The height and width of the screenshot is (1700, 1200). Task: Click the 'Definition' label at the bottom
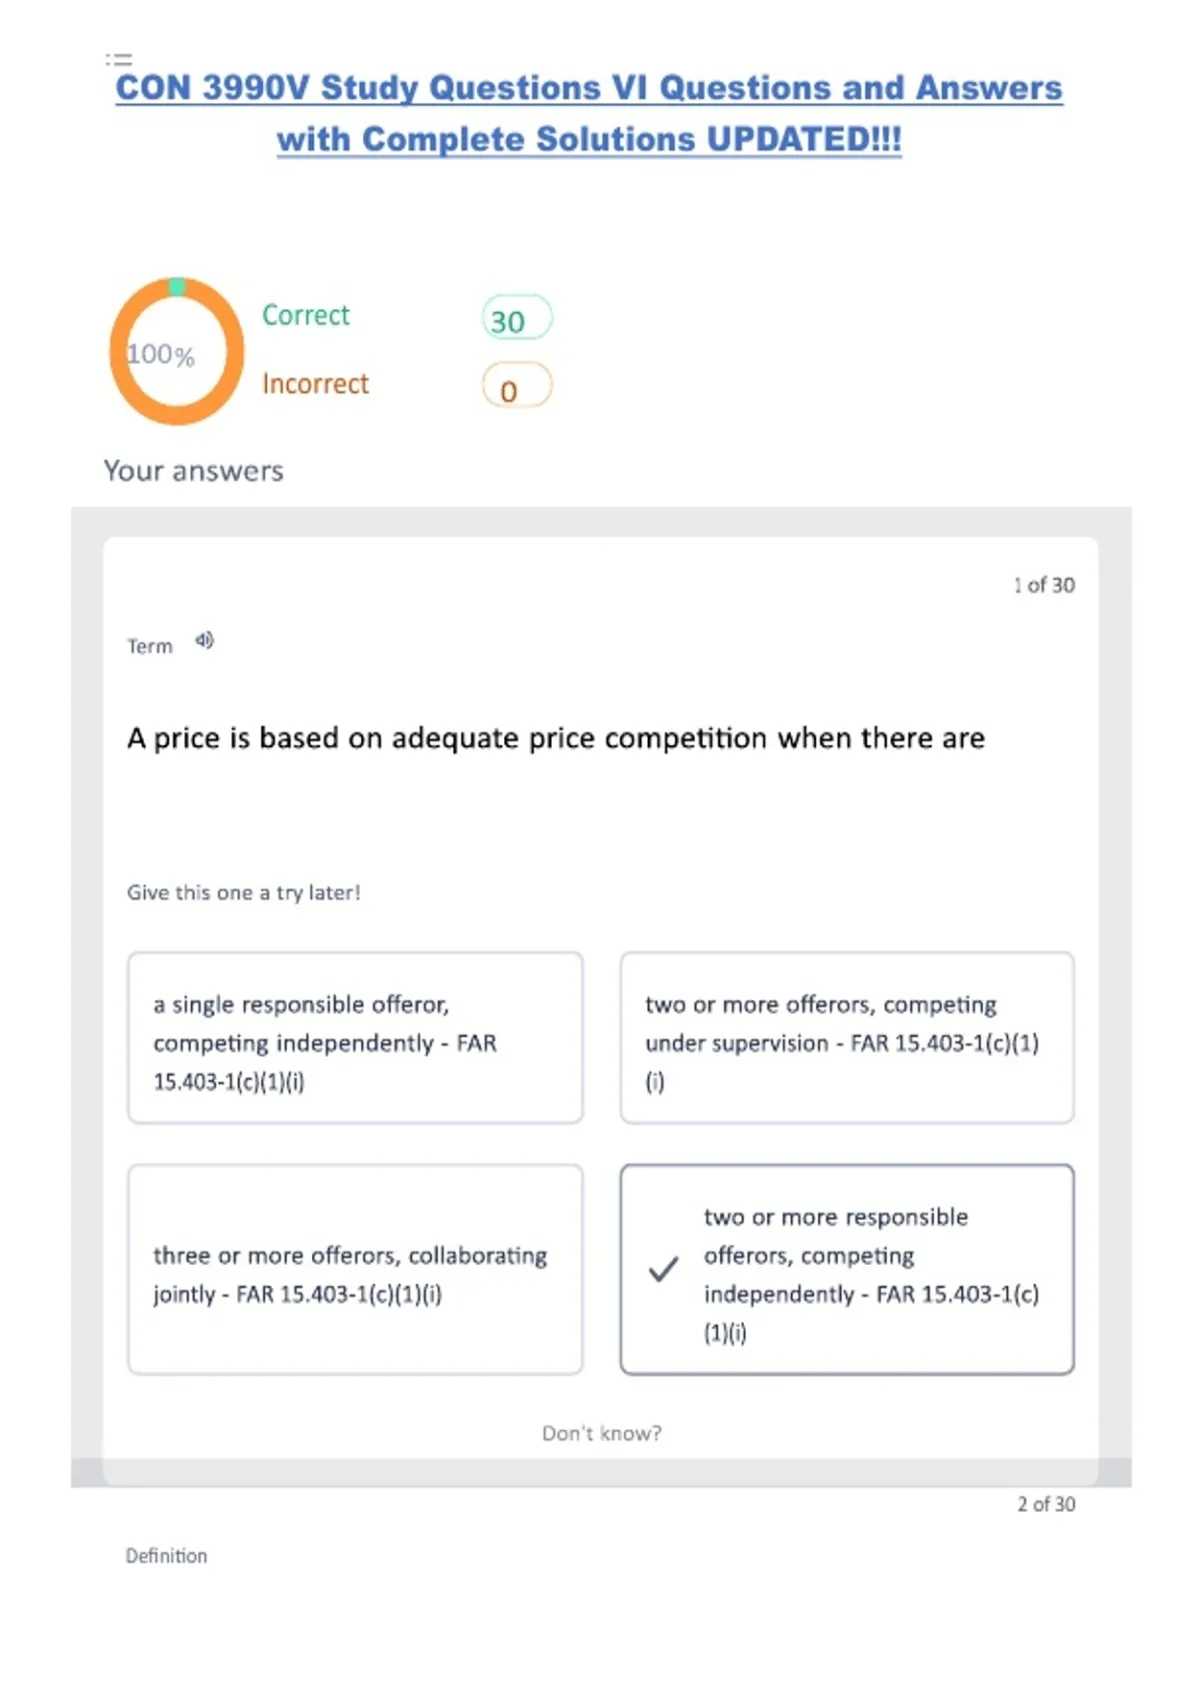pyautogui.click(x=166, y=1556)
